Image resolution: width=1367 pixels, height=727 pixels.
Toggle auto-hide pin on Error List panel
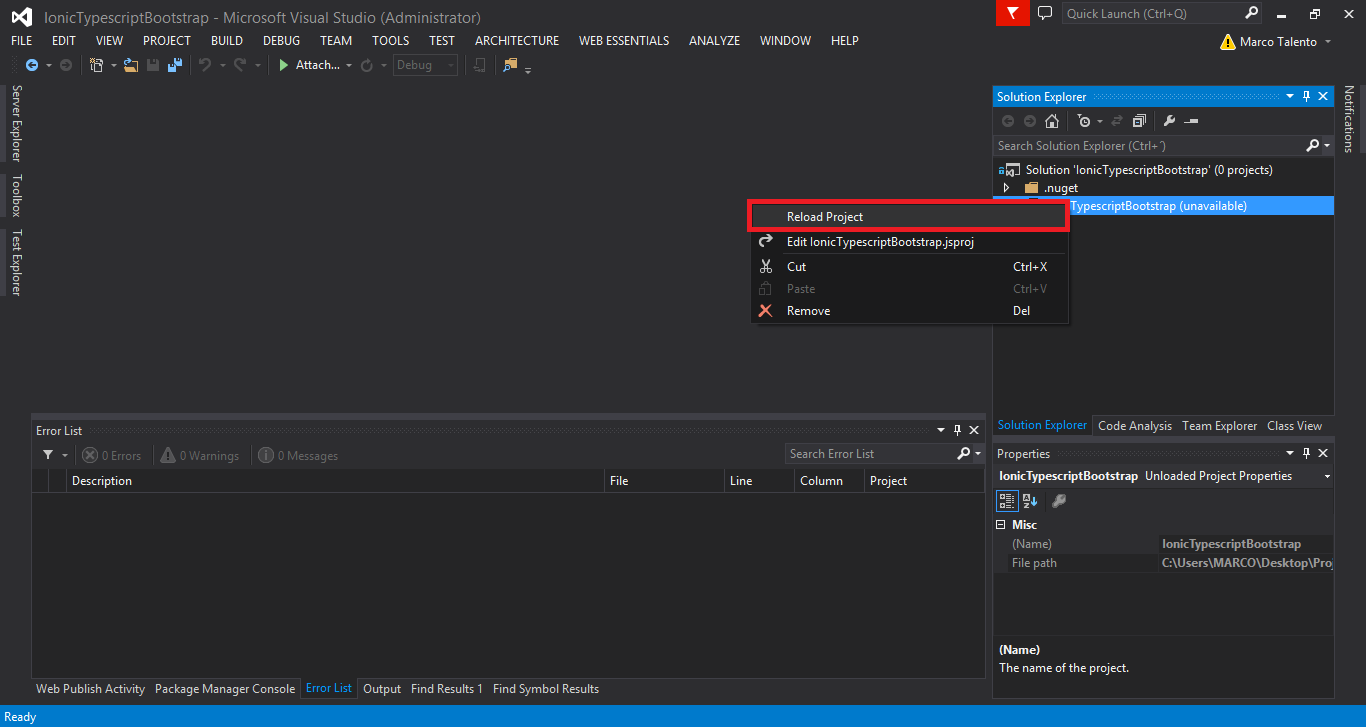[957, 431]
